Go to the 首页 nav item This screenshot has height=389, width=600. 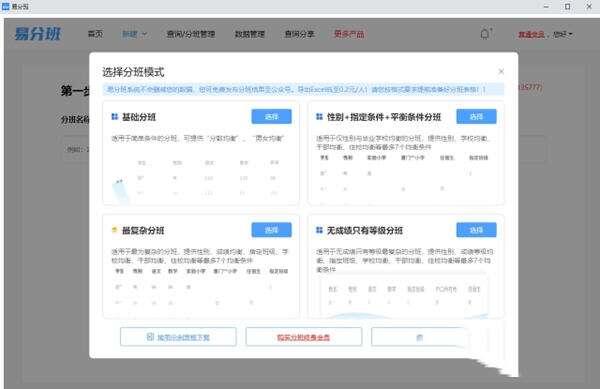point(95,34)
